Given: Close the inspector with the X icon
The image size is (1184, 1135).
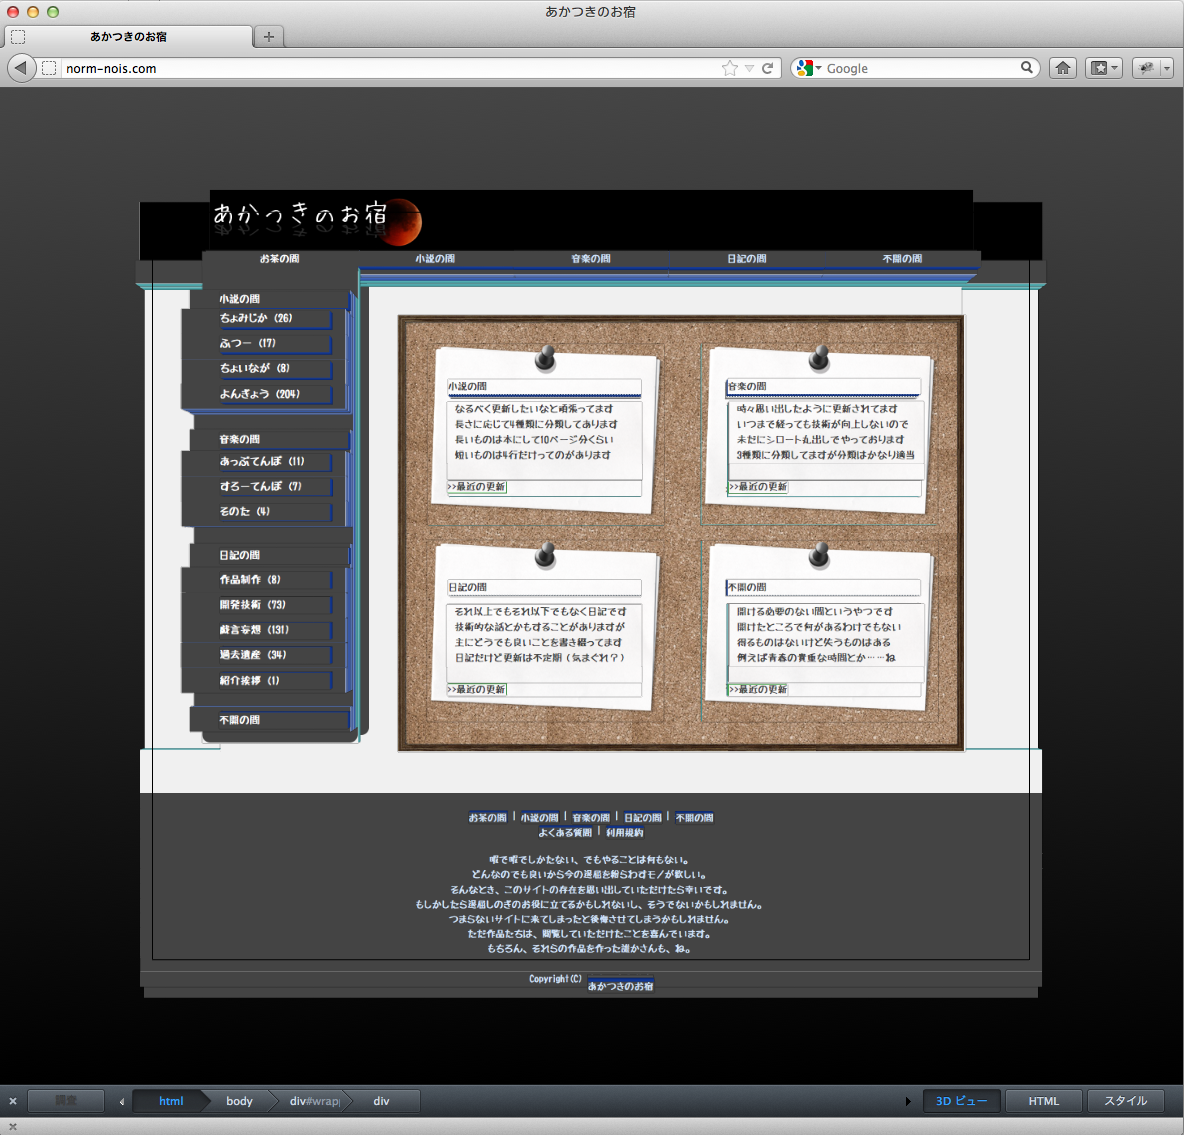Looking at the screenshot, I should tap(13, 1101).
